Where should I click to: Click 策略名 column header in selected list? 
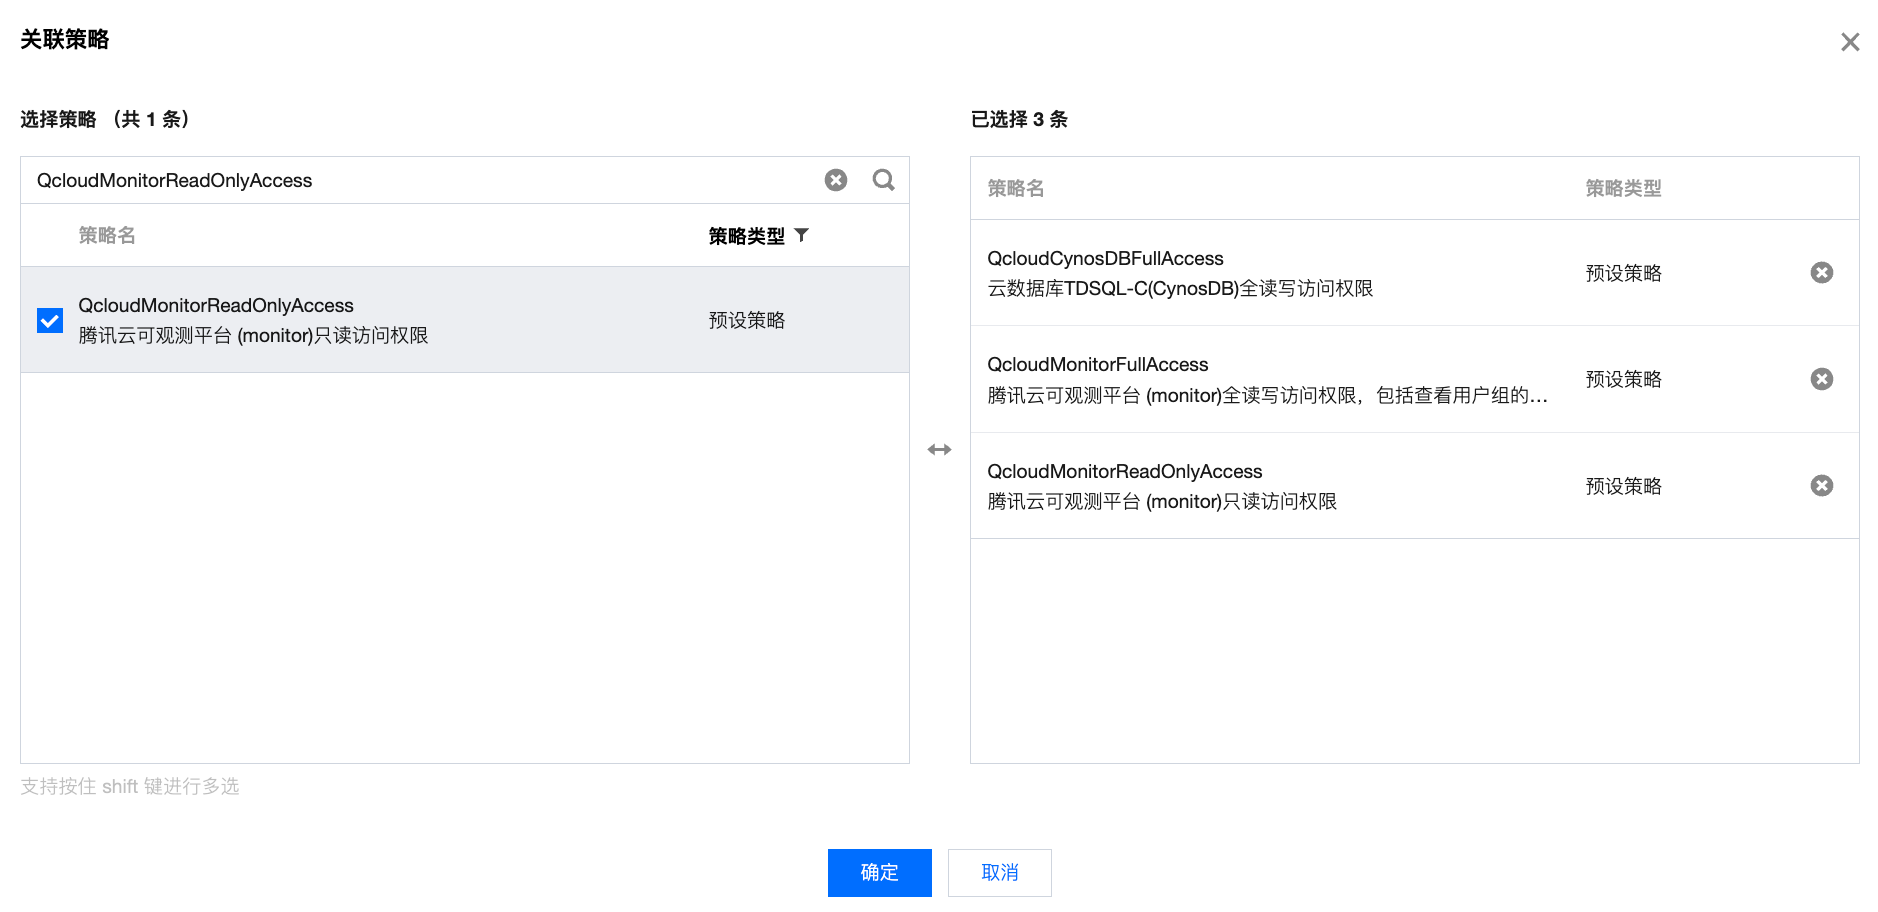tap(1016, 188)
